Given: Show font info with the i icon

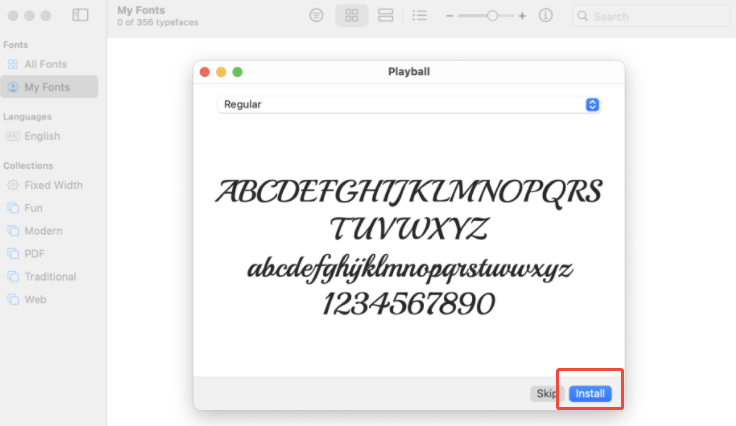Looking at the screenshot, I should click(545, 15).
